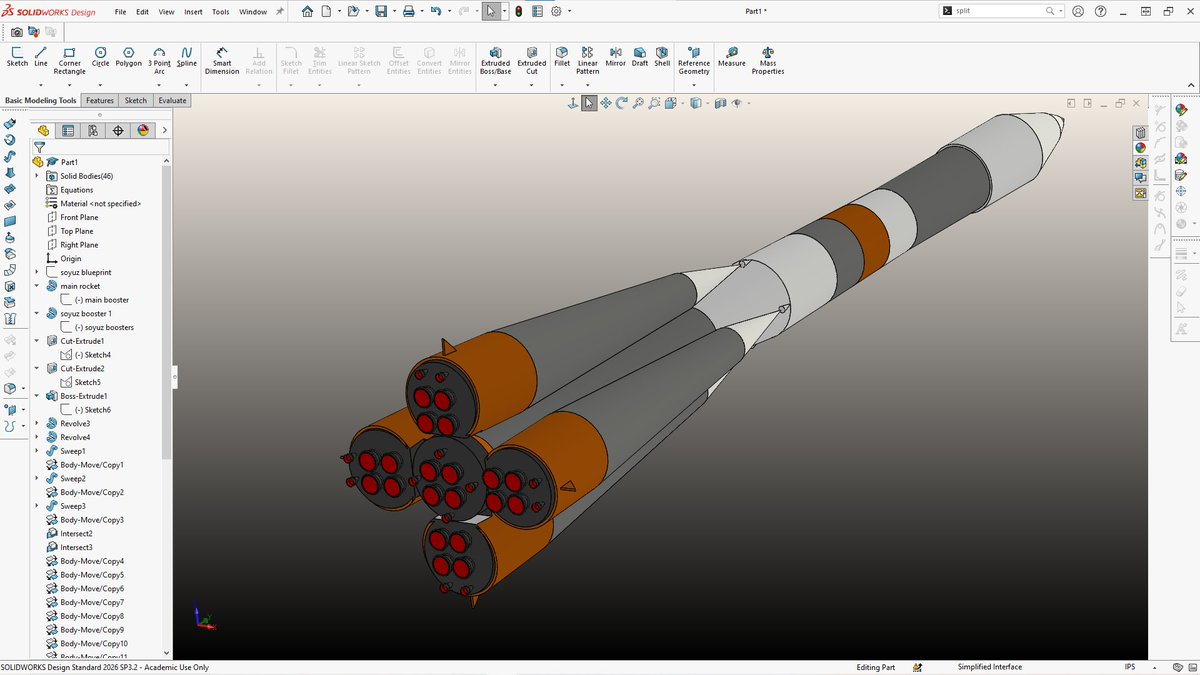Launch the Measure tool

pyautogui.click(x=732, y=57)
